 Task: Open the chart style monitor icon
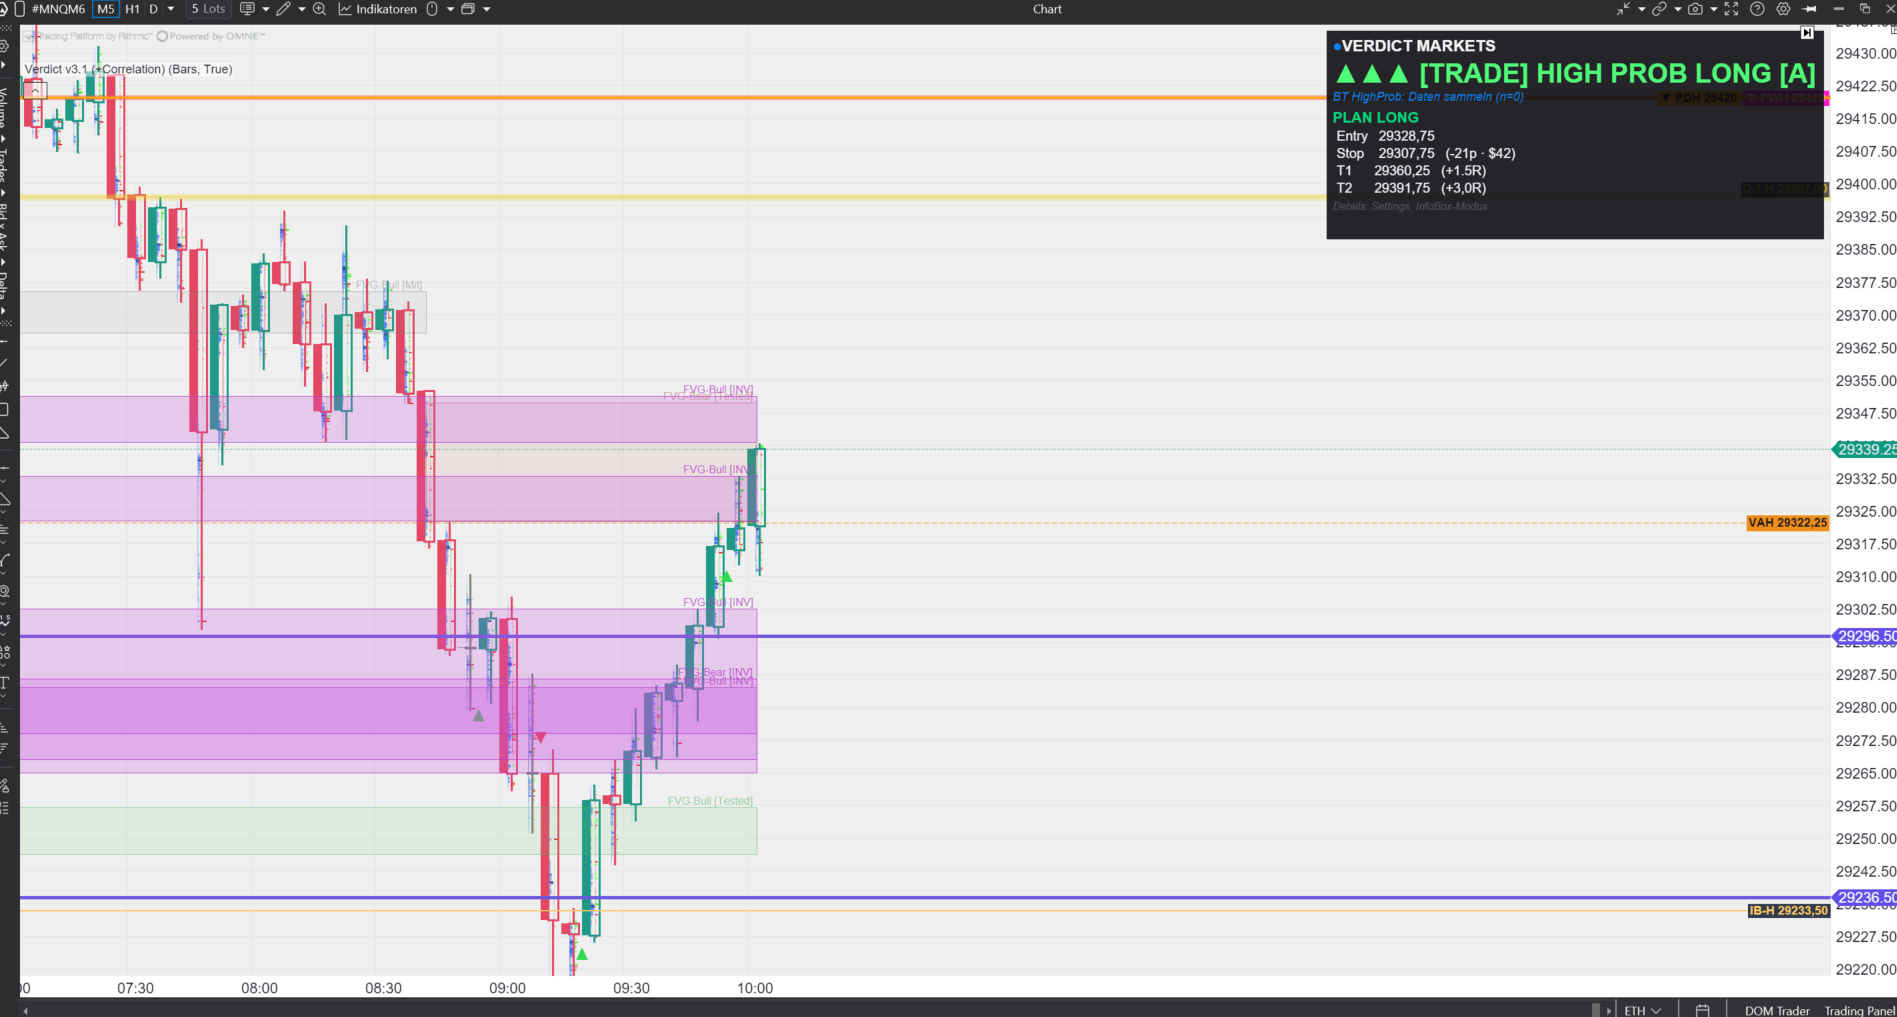(247, 9)
